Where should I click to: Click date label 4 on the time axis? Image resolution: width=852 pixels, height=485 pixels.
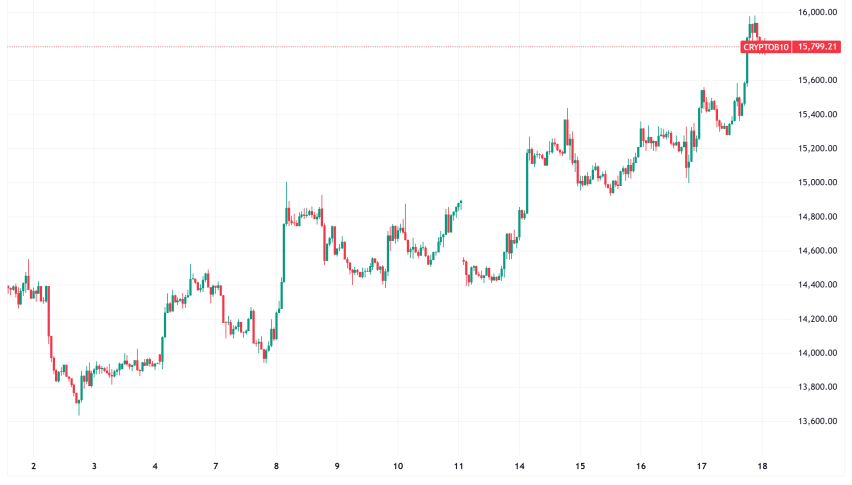[155, 466]
